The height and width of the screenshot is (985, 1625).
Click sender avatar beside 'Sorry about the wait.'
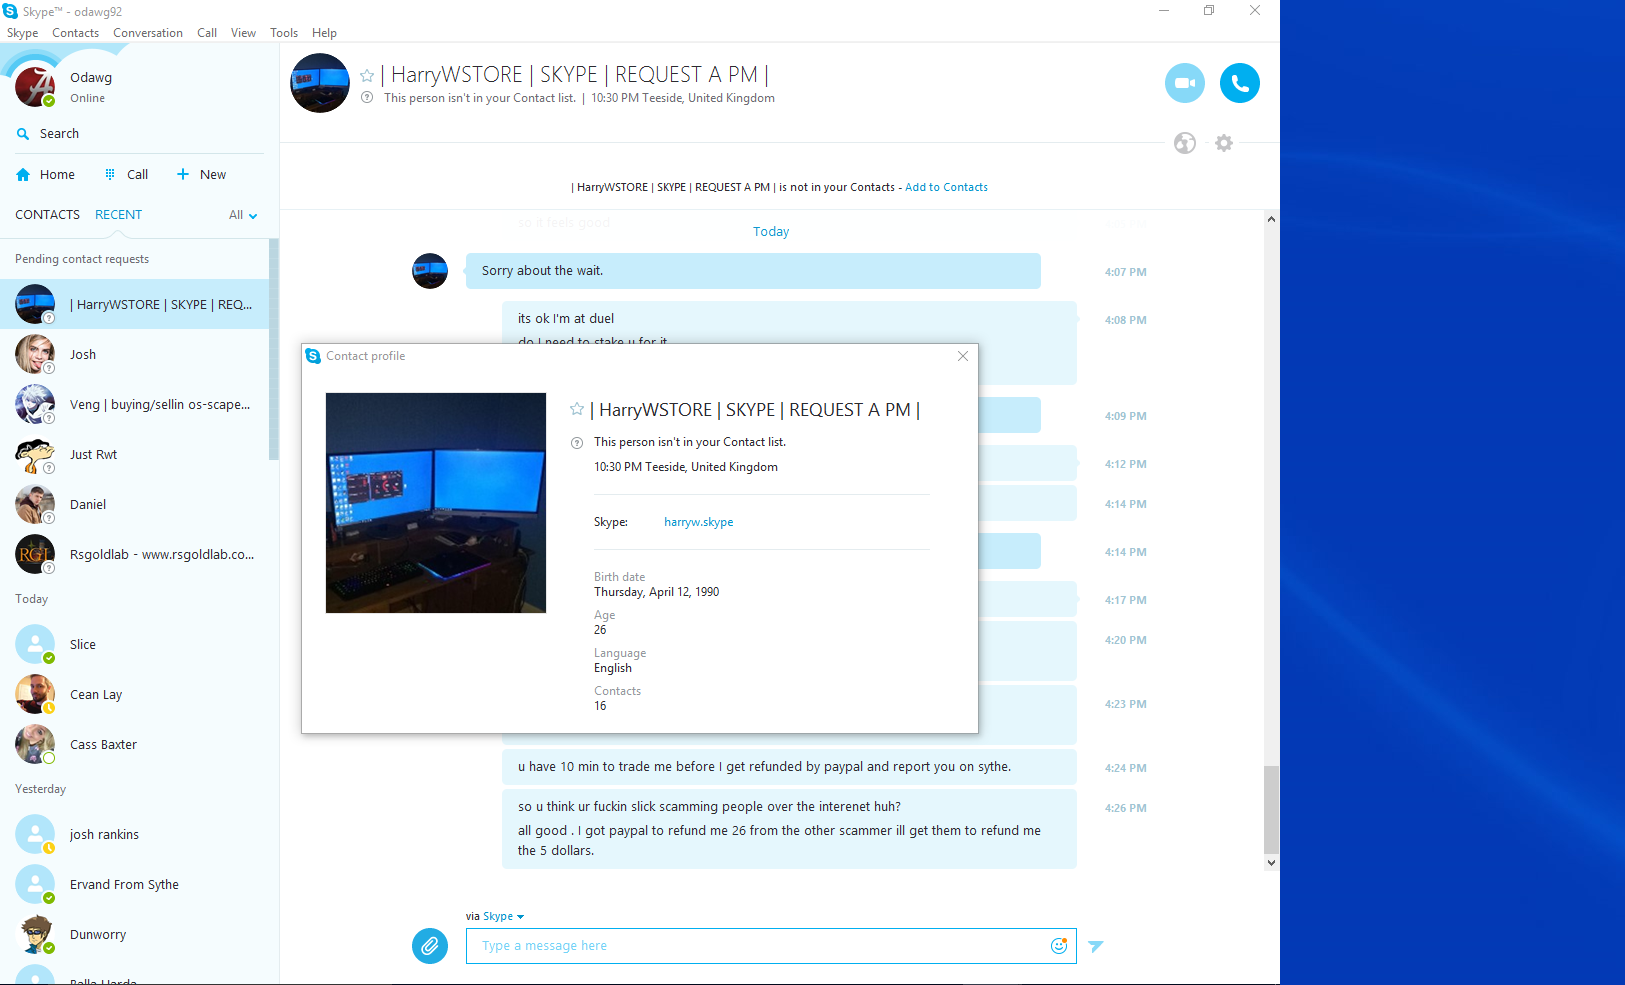click(430, 271)
